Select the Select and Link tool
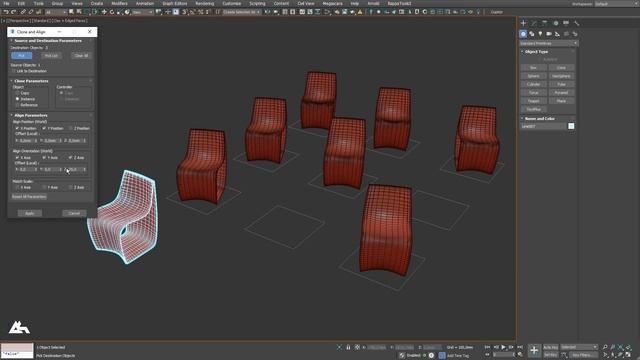640x360 pixels. coord(23,12)
